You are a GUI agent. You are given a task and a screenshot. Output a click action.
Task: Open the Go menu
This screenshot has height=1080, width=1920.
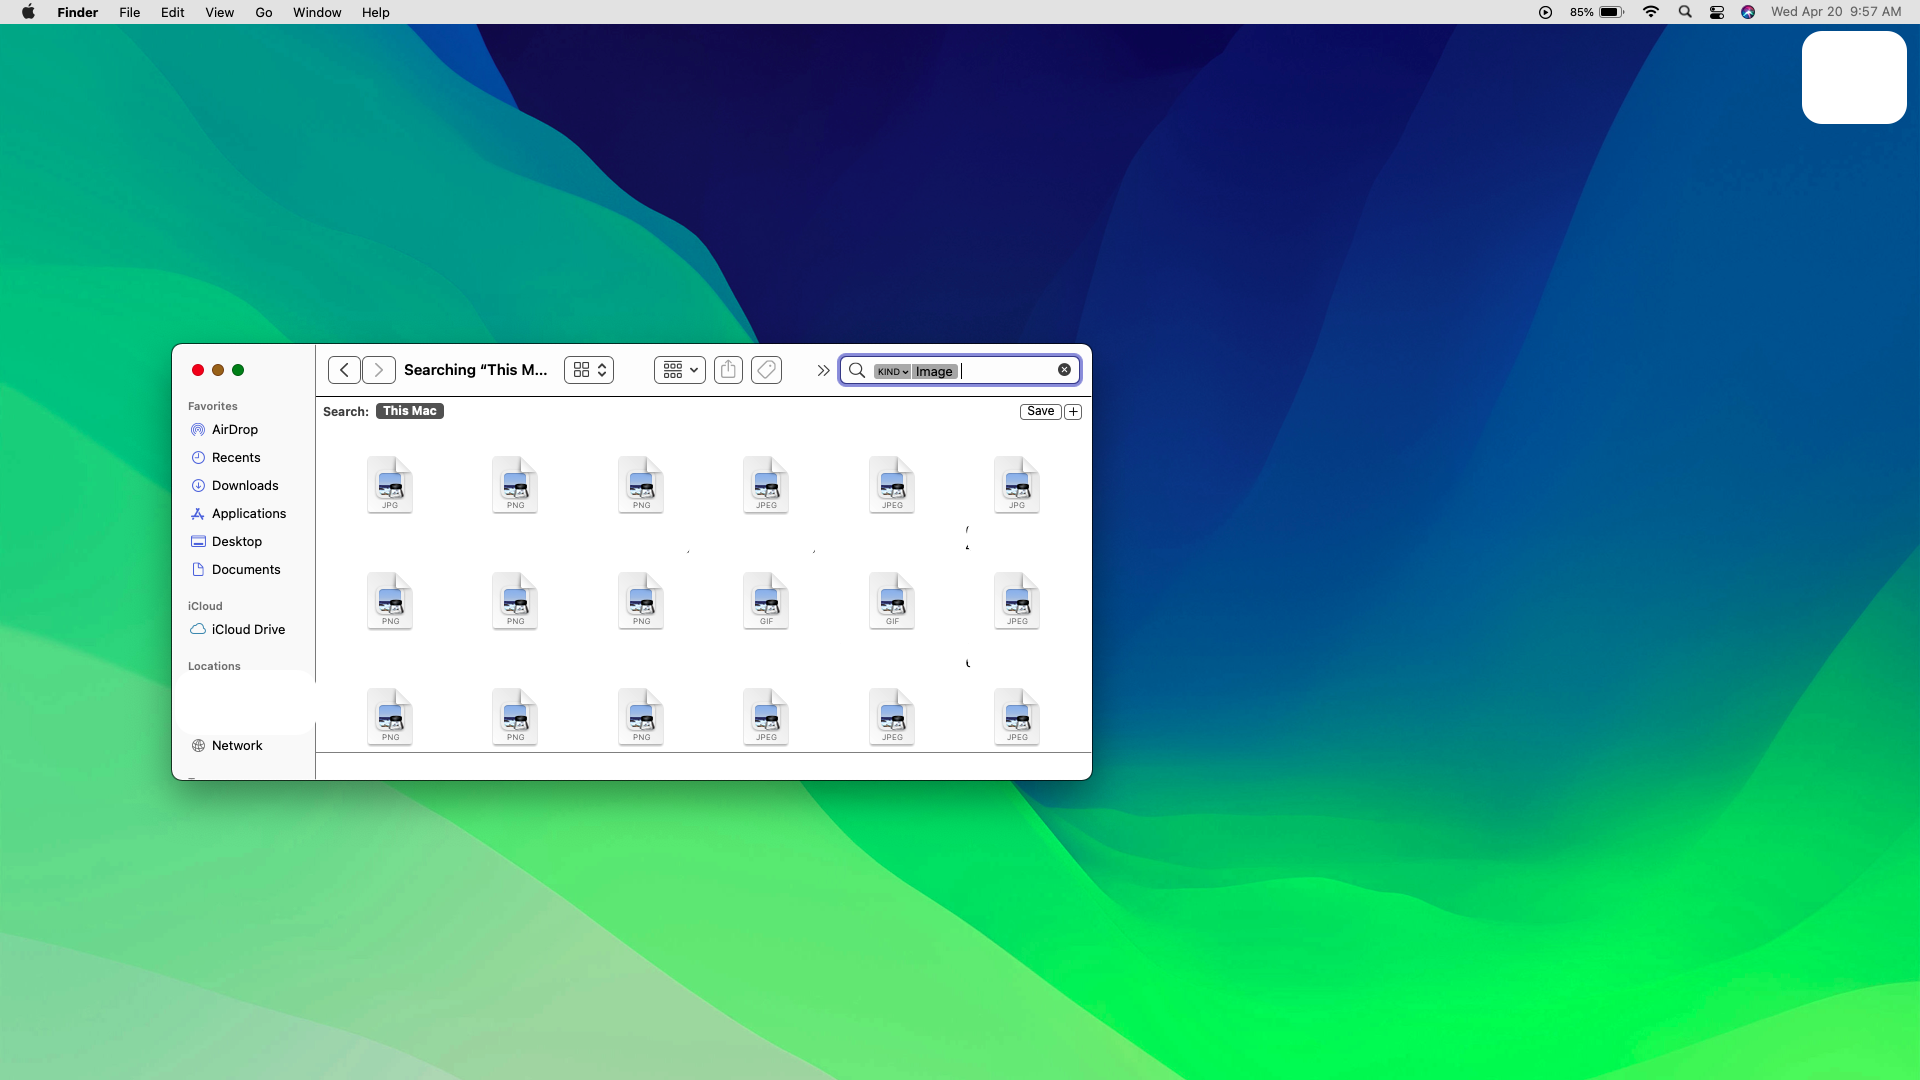tap(264, 12)
